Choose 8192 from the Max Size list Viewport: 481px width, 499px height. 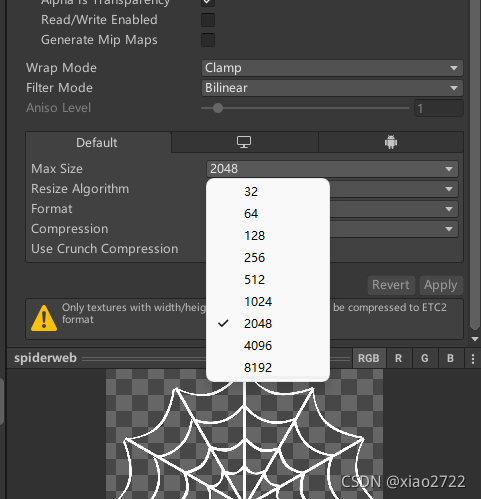268,368
